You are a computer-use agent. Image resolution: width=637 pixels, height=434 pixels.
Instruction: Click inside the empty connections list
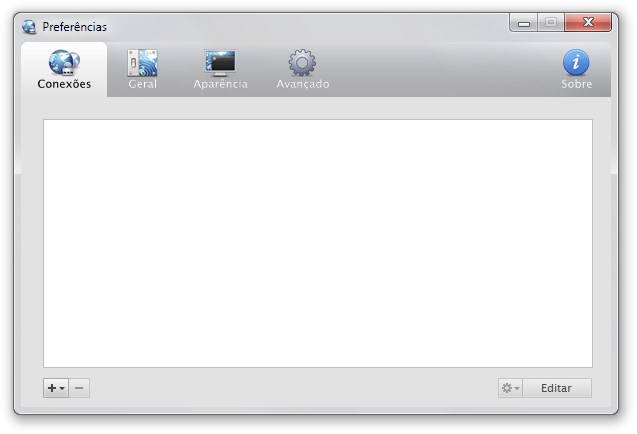click(x=318, y=243)
